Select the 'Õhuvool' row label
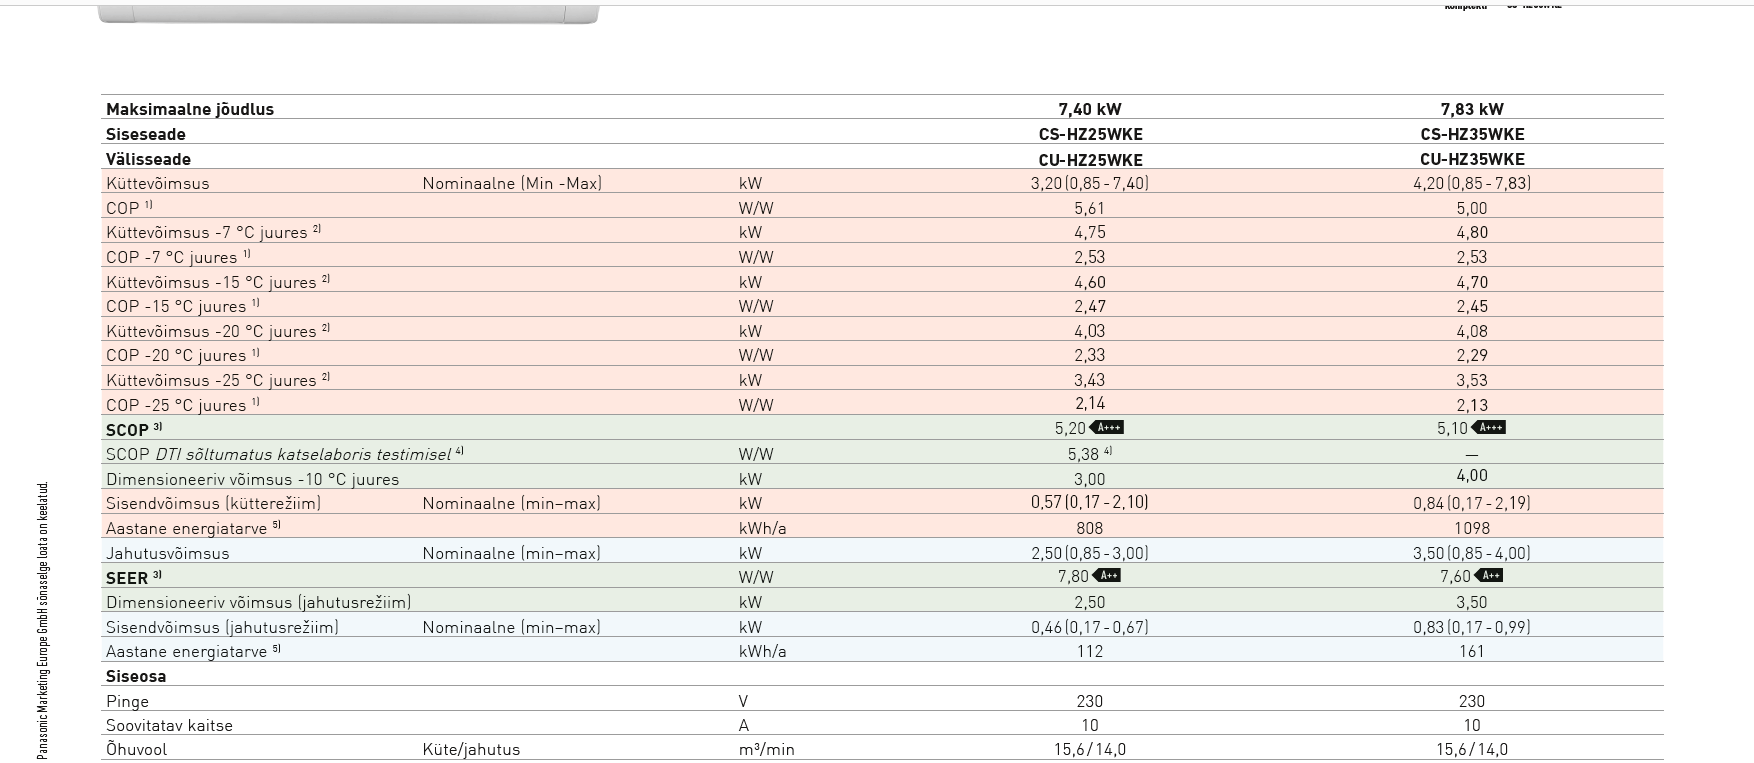This screenshot has width=1754, height=763. click(136, 749)
